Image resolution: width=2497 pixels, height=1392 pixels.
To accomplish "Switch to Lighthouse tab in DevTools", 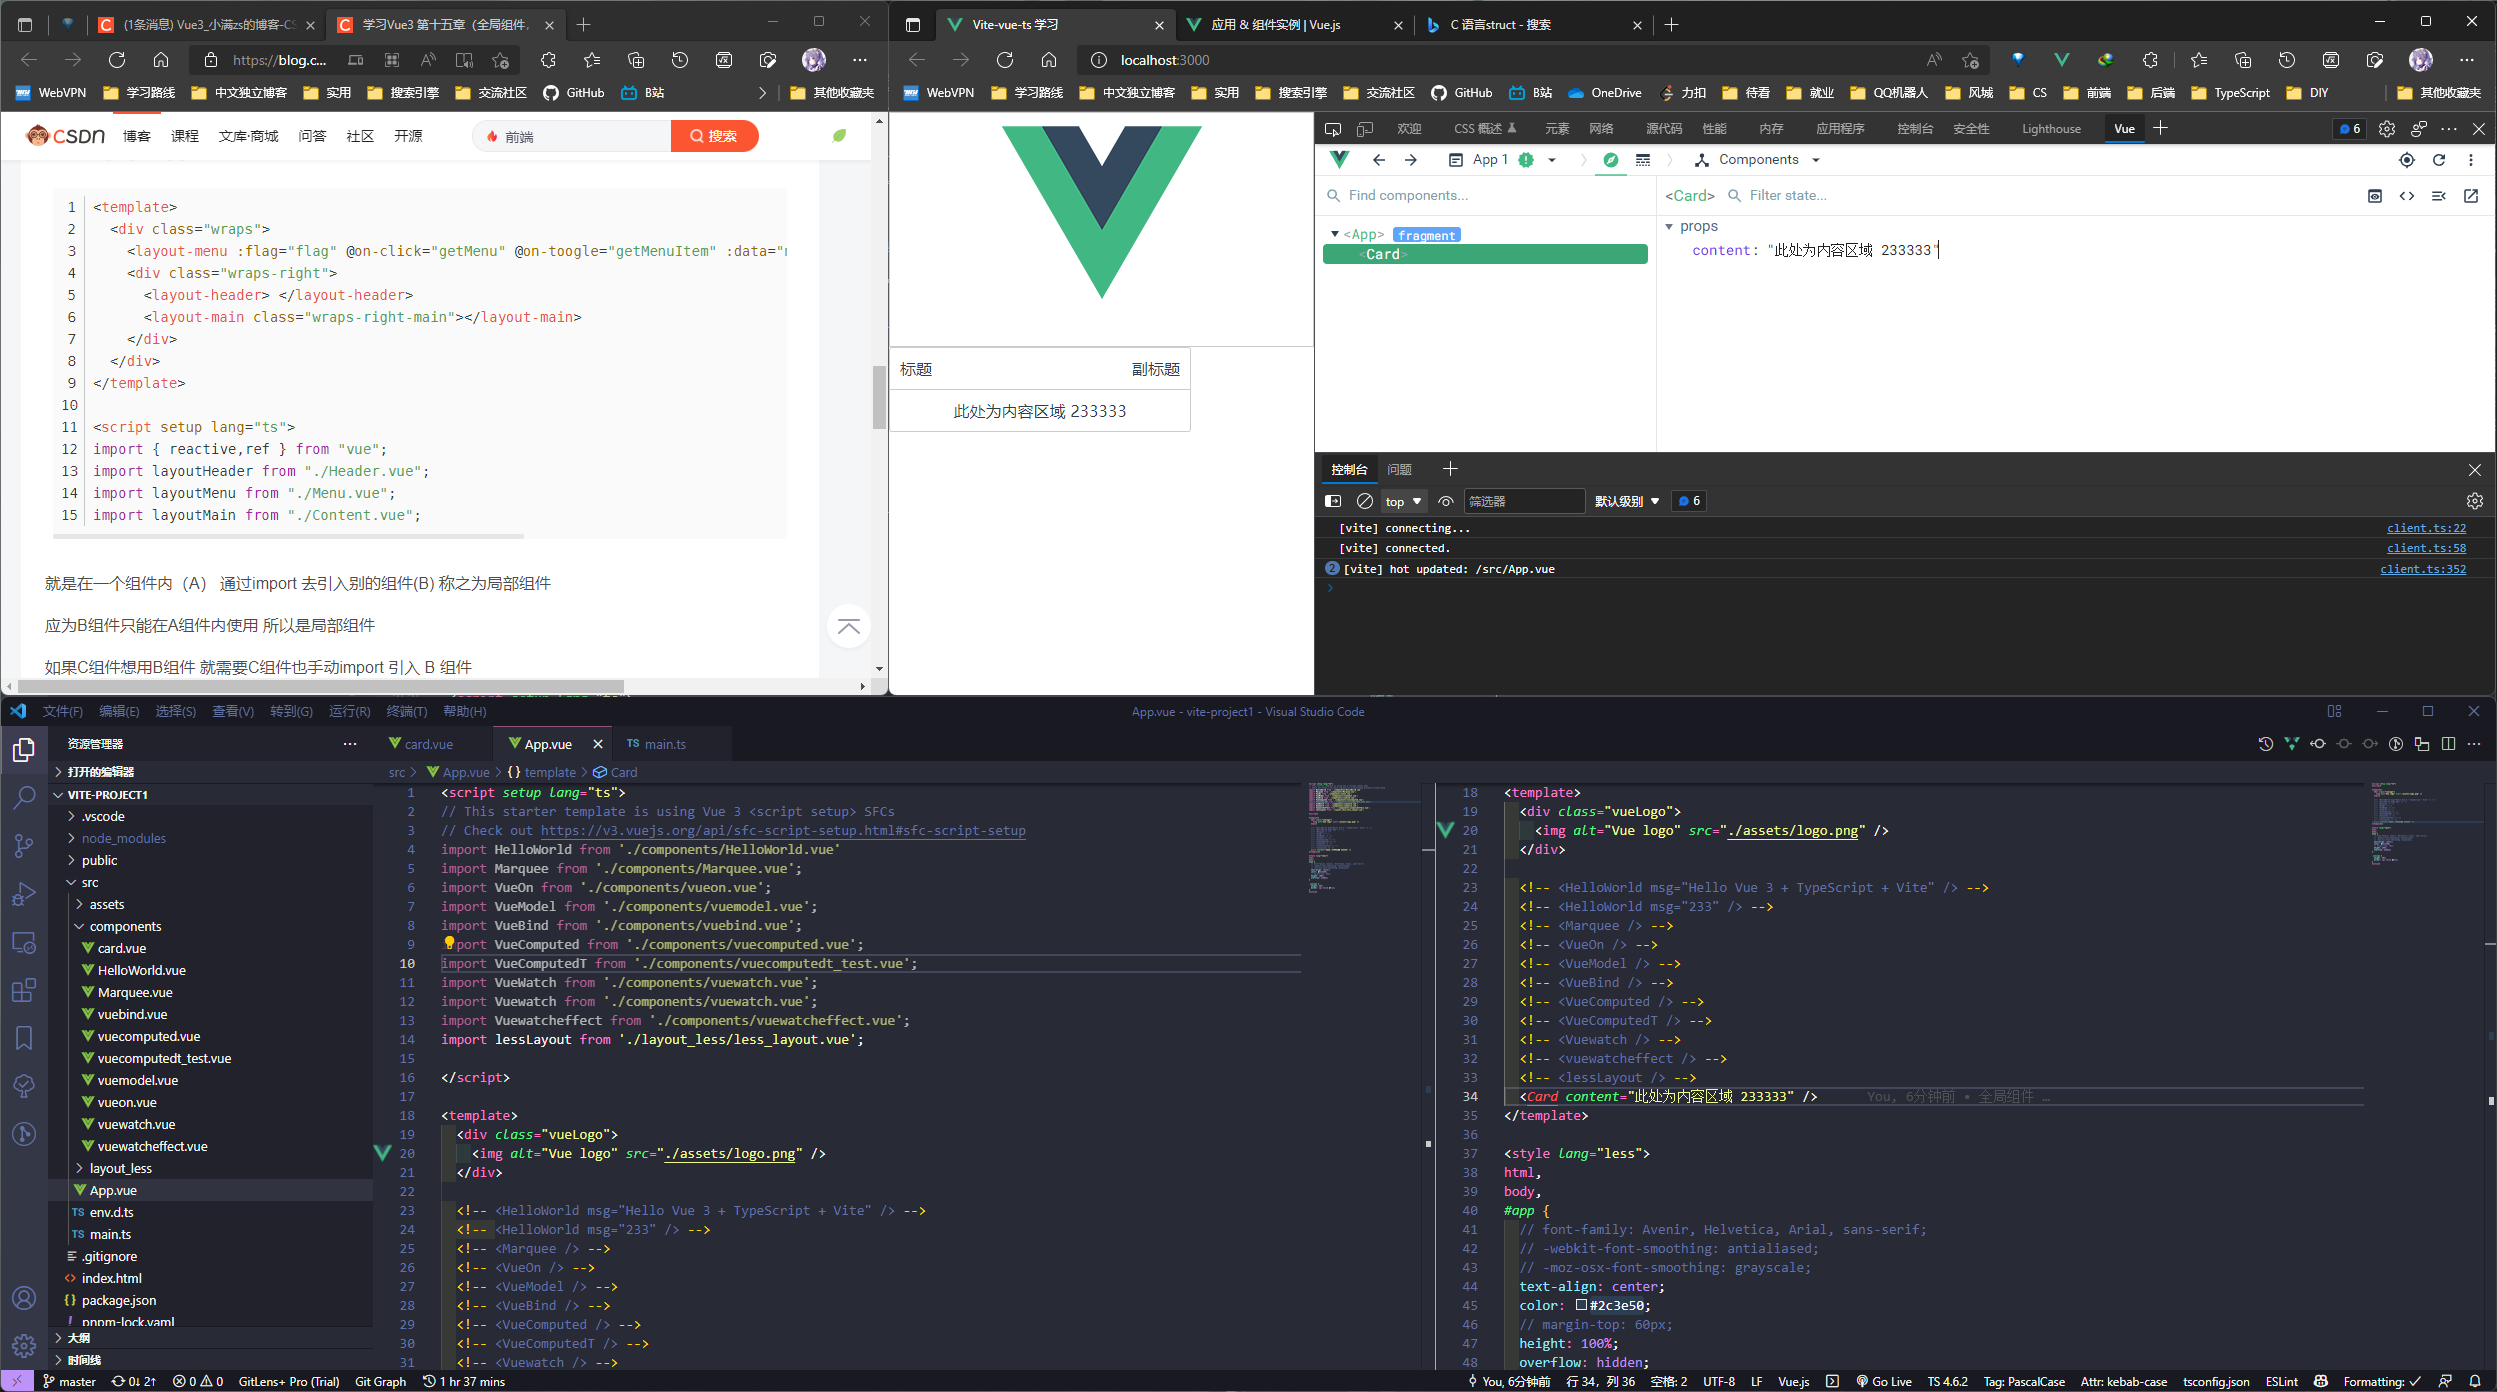I will pos(2051,129).
